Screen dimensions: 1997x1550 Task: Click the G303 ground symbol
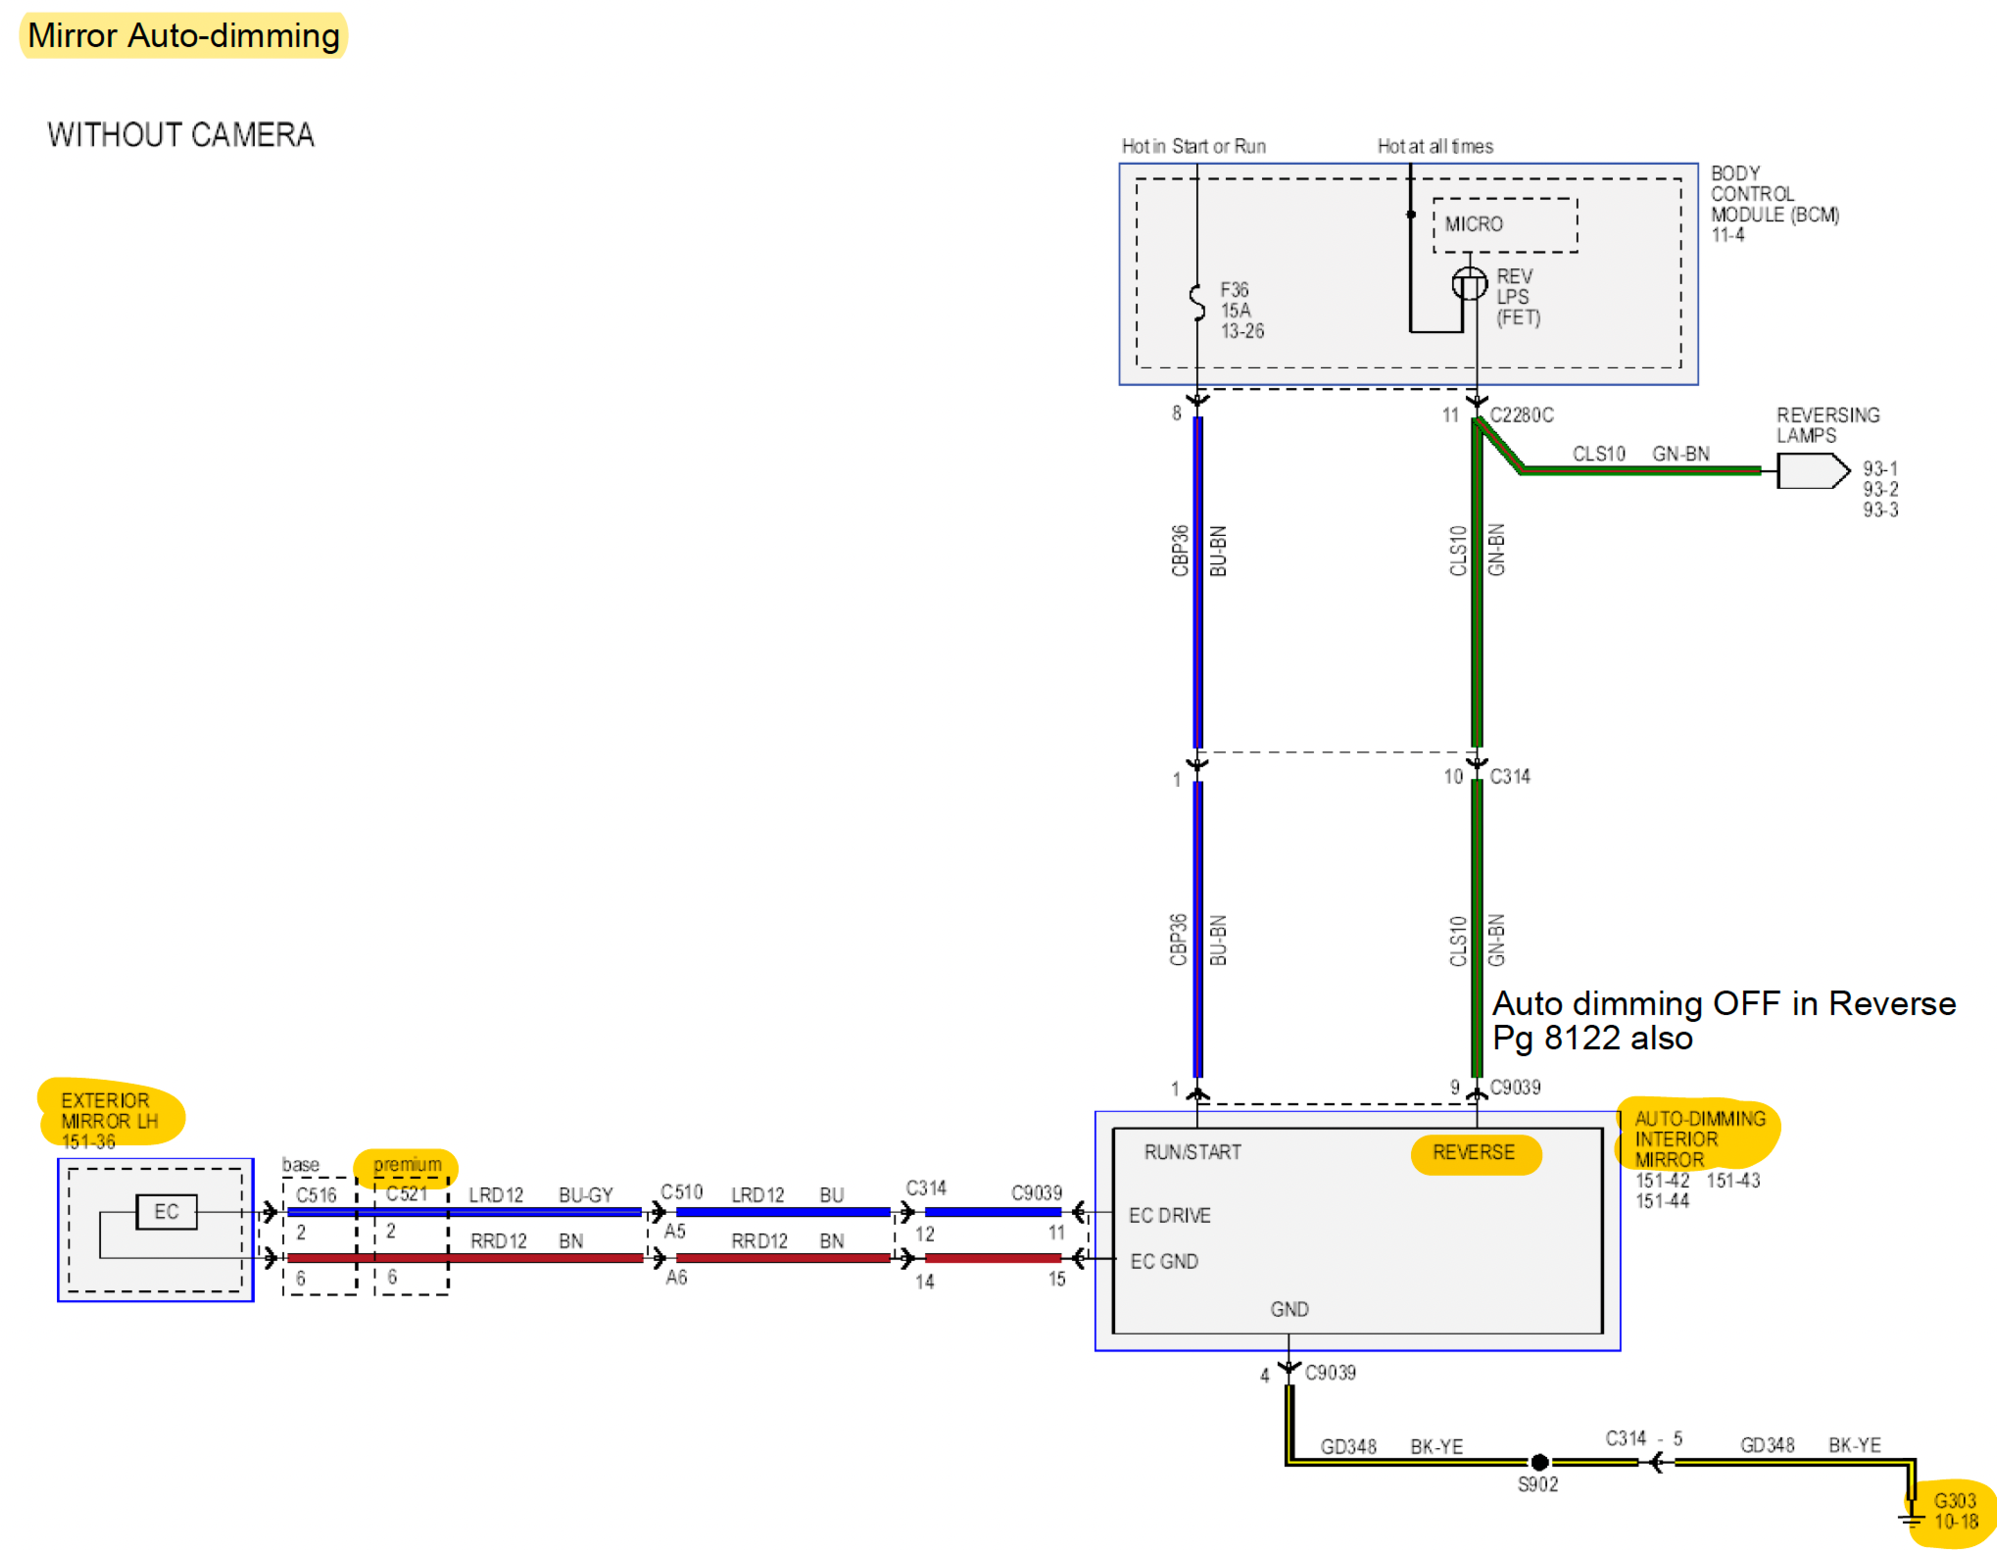click(x=1911, y=1518)
